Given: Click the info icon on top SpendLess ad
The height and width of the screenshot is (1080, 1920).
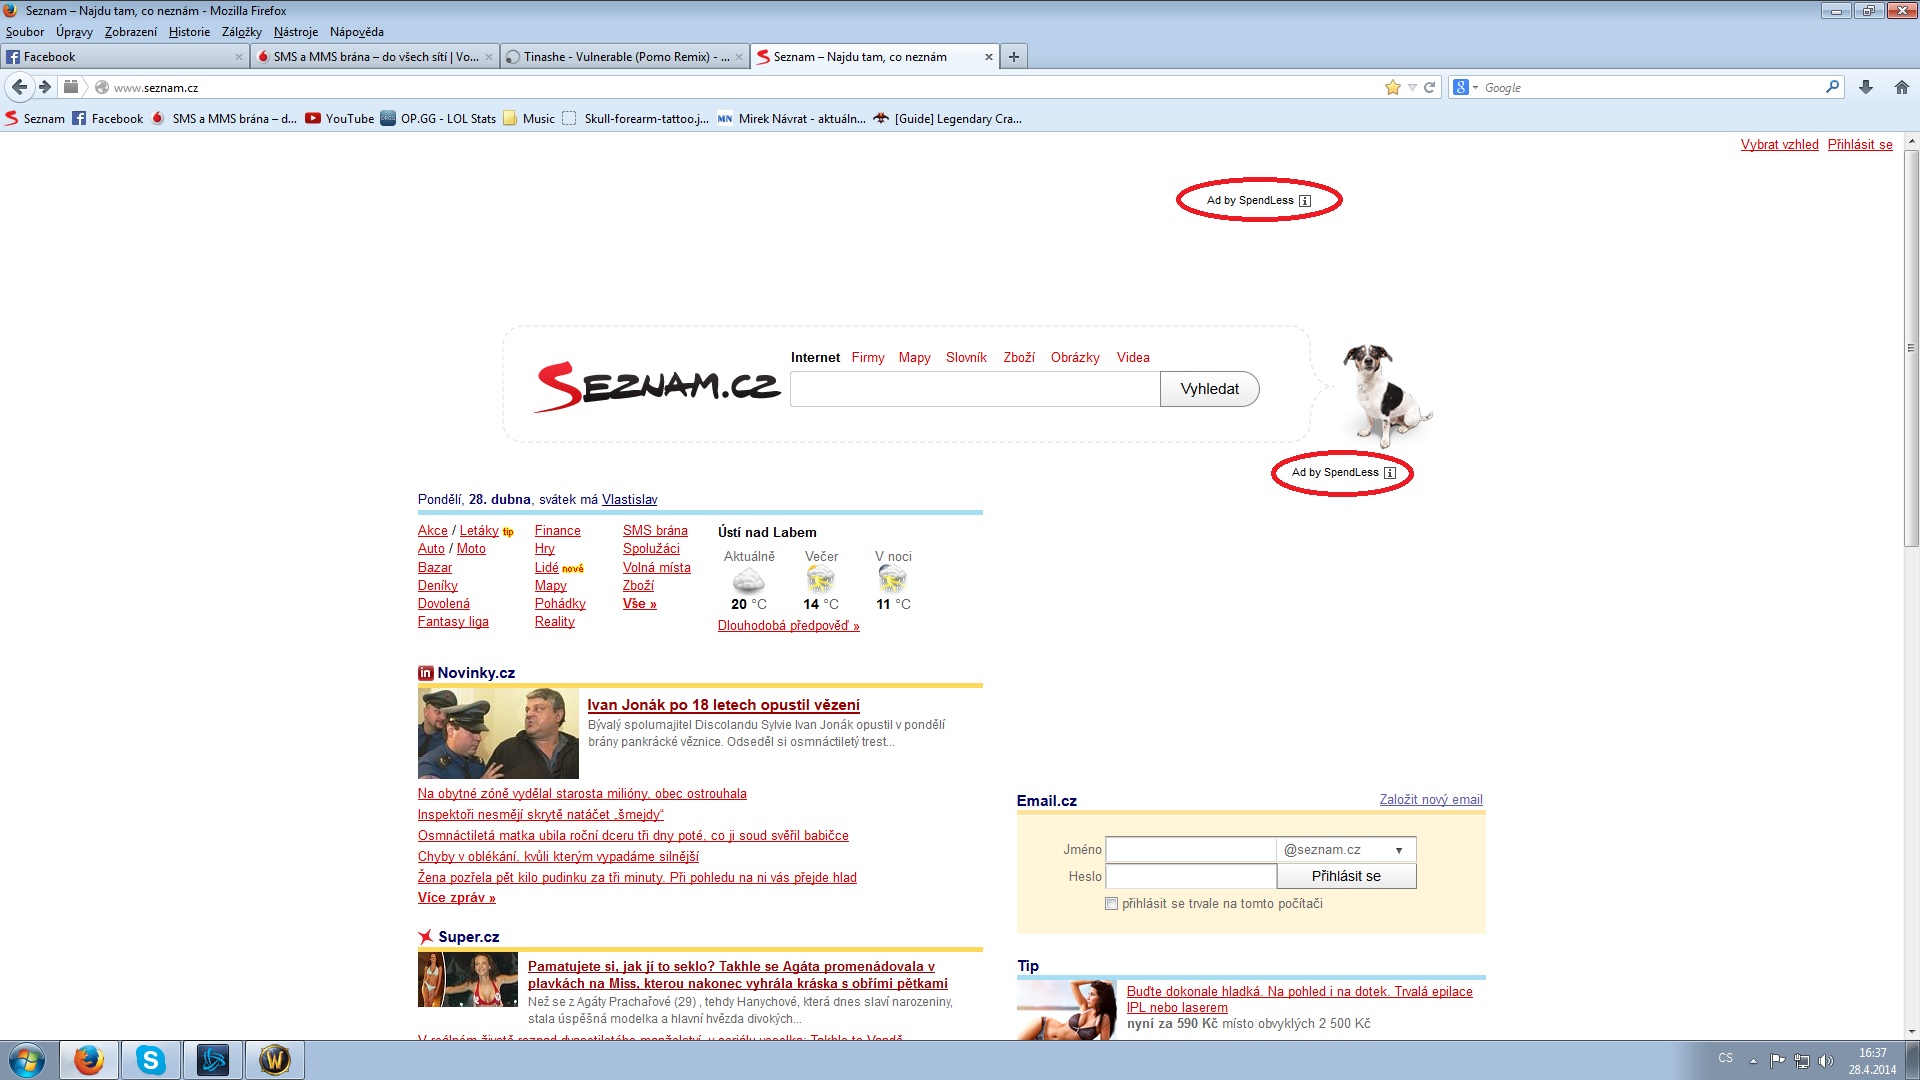Looking at the screenshot, I should coord(1305,201).
